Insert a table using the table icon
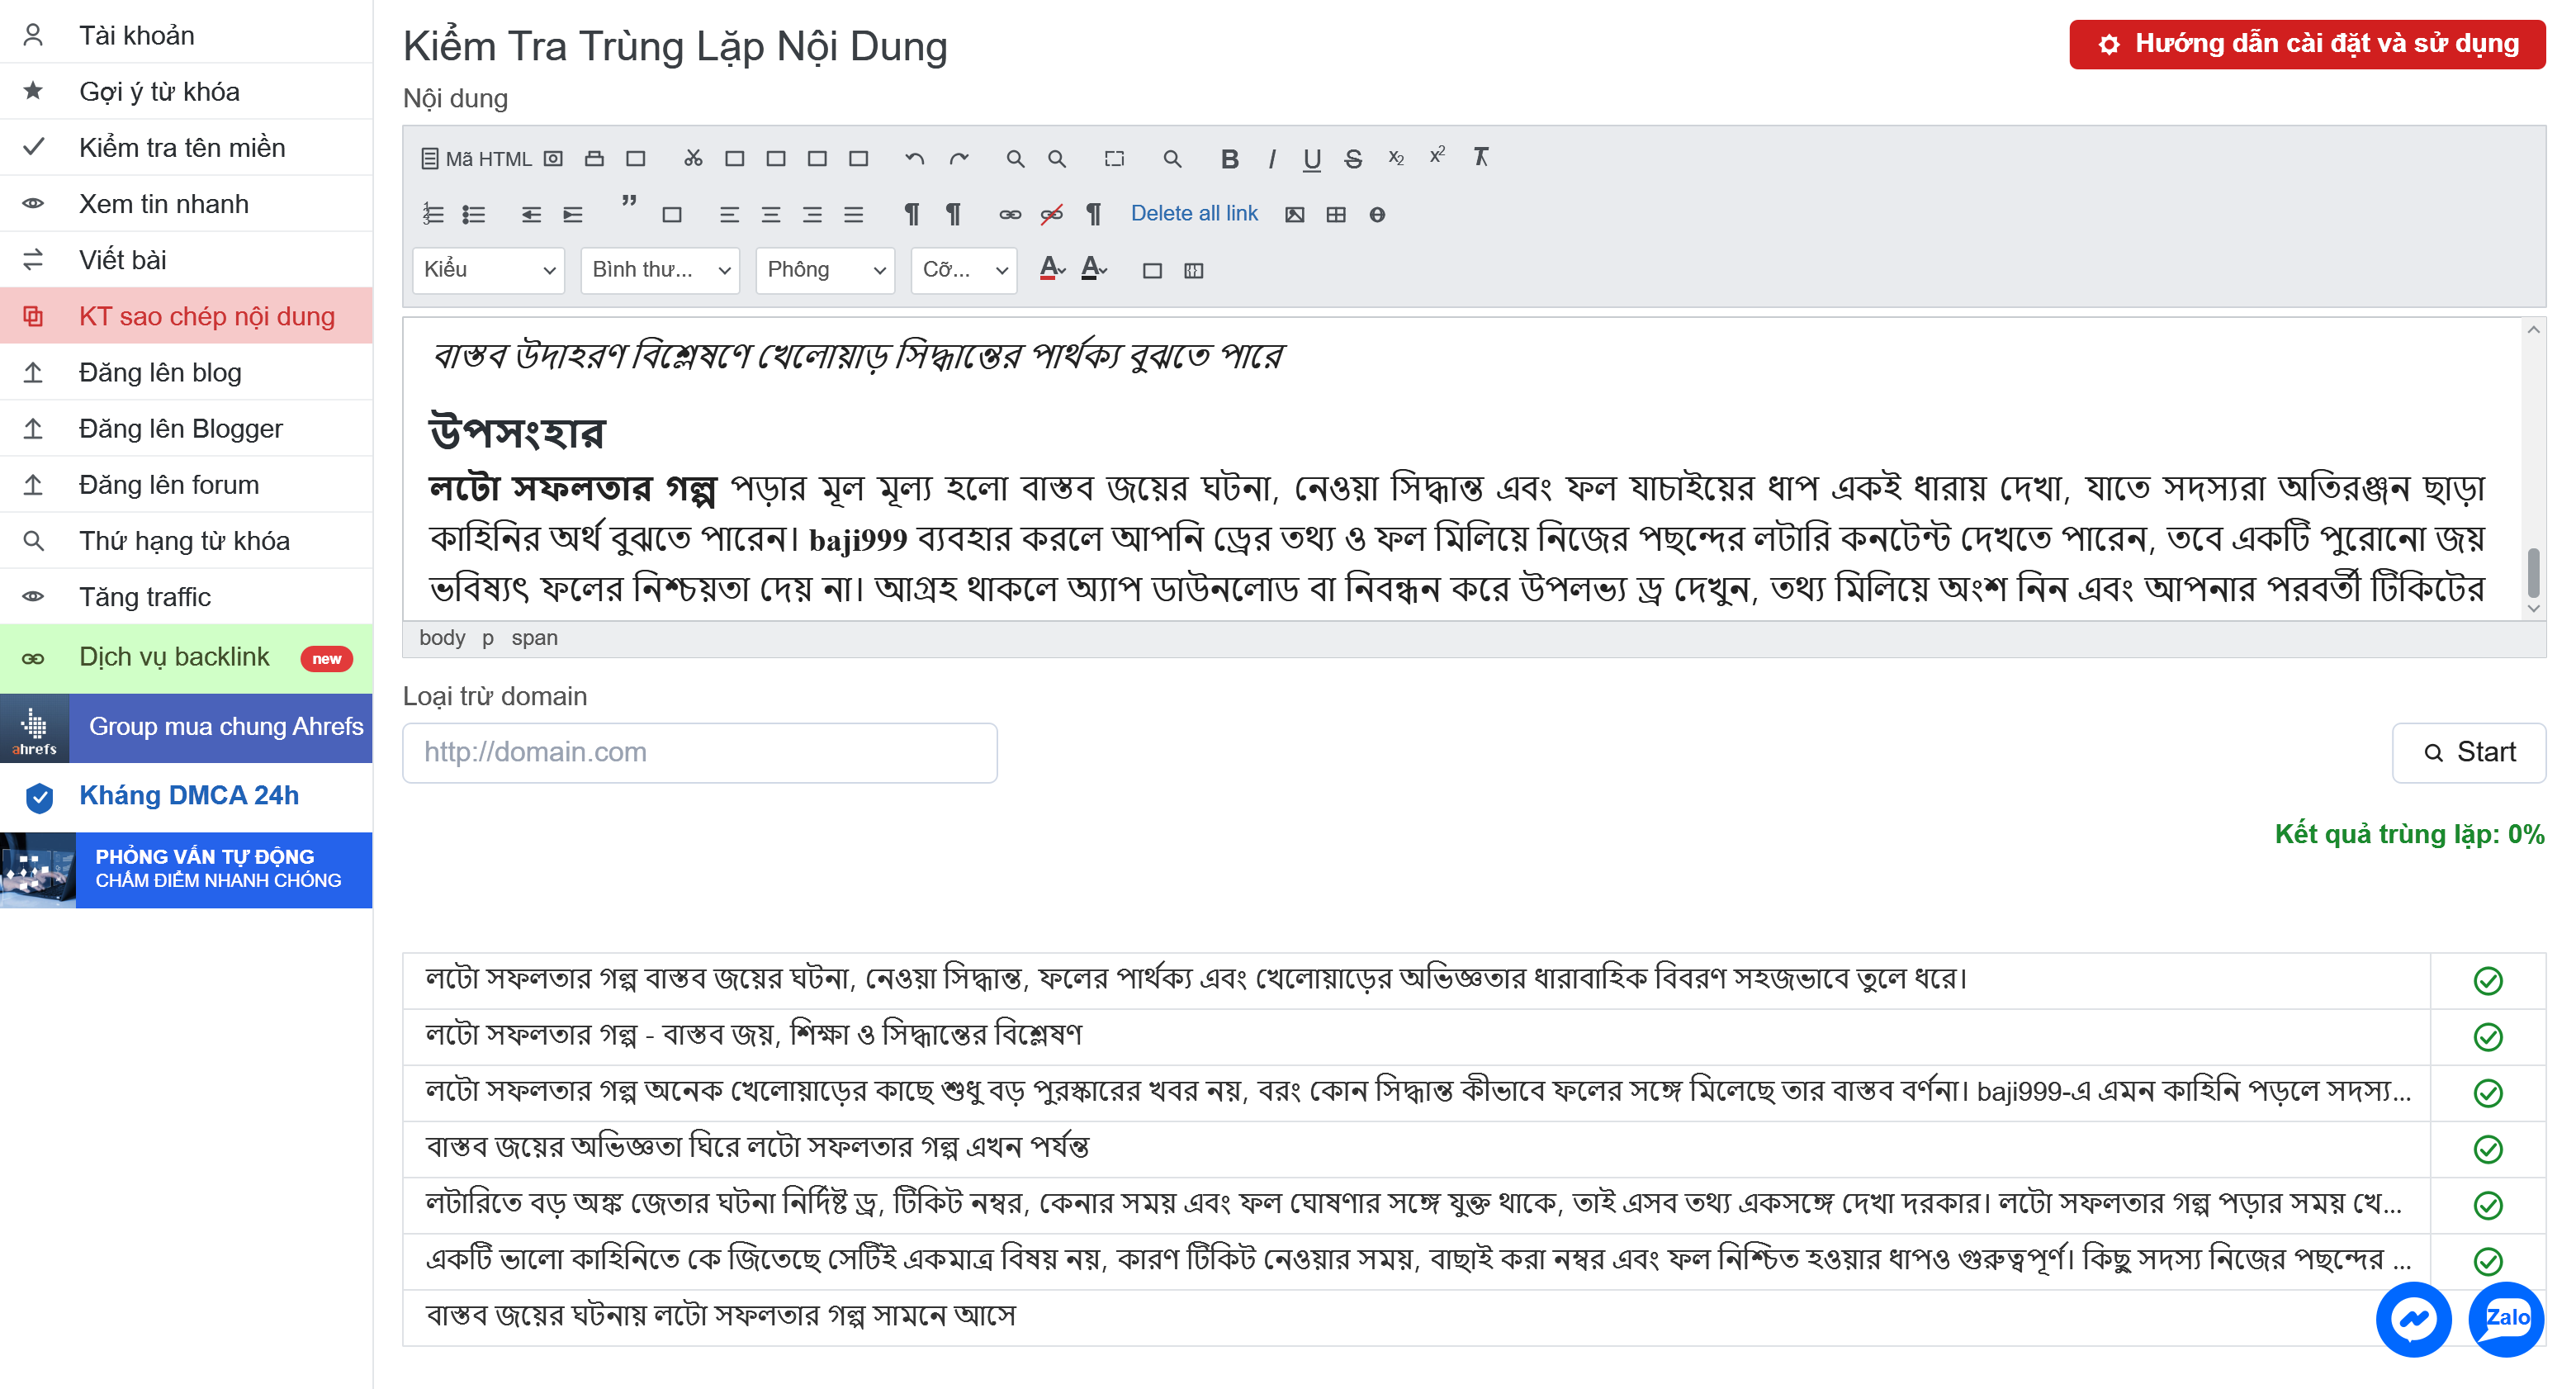 pyautogui.click(x=1336, y=214)
